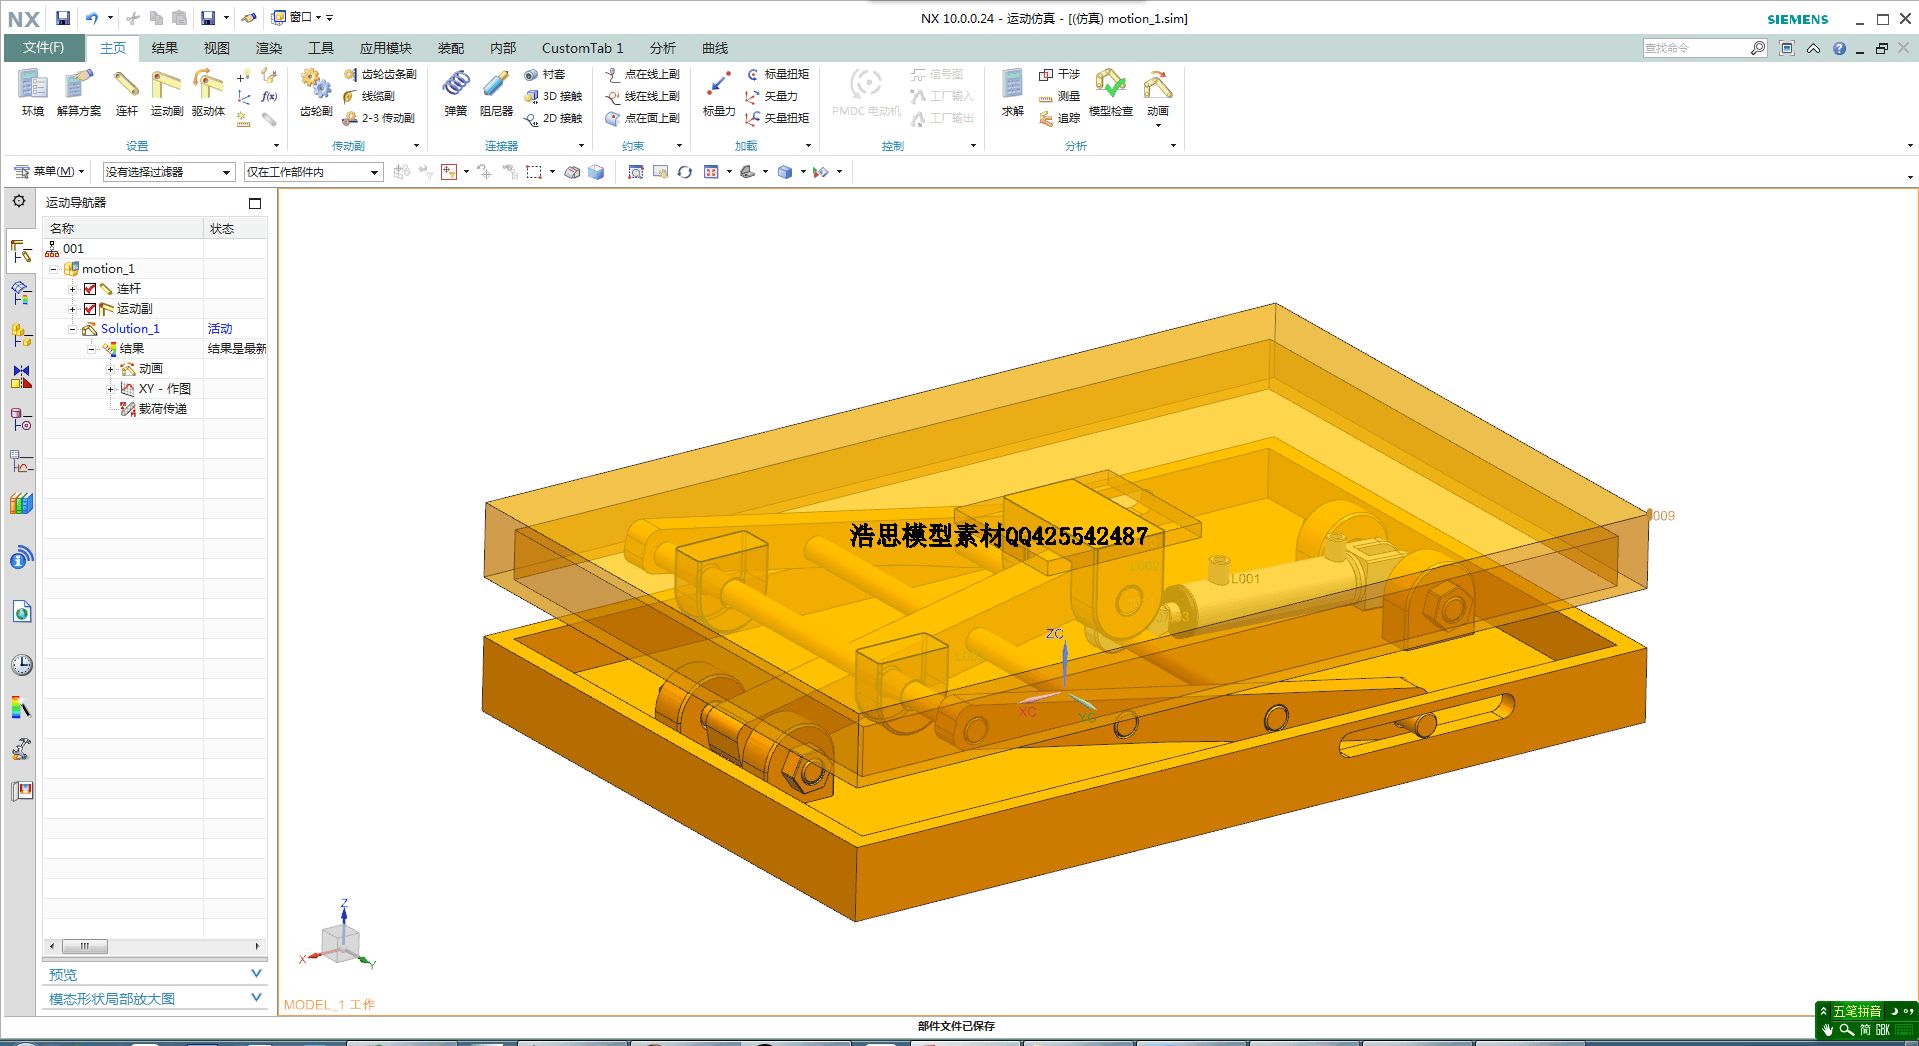Open the navigator settings gear icon
The image size is (1919, 1046).
(x=19, y=201)
